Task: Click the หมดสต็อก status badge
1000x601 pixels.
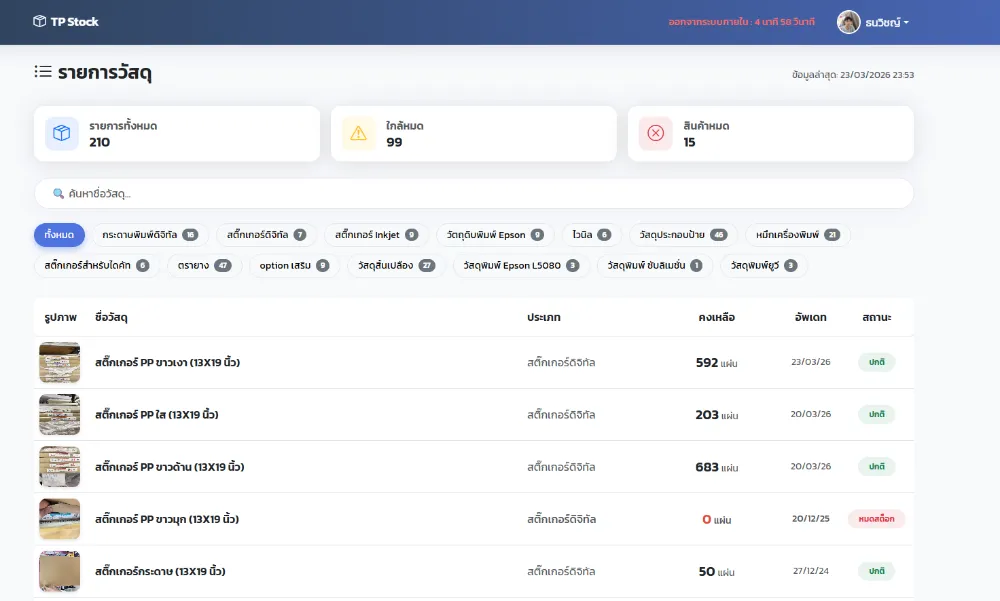Action: click(876, 519)
